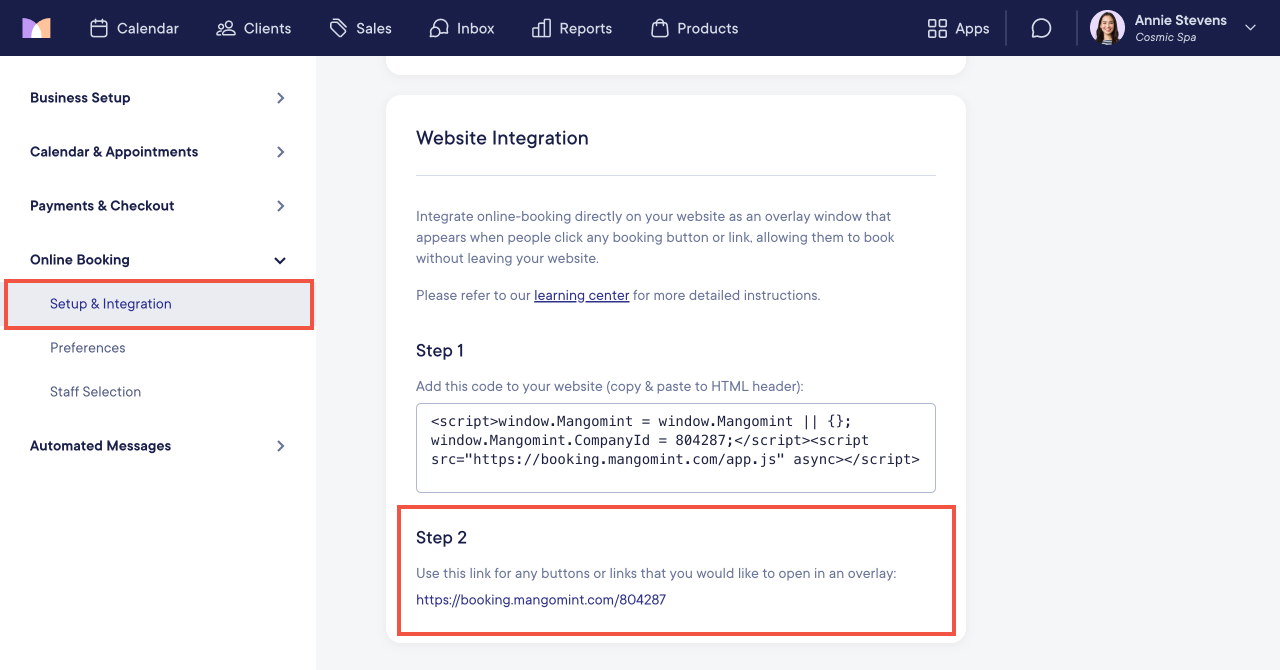Image resolution: width=1280 pixels, height=670 pixels.
Task: Click the Automated Messages sidebar label
Action: pyautogui.click(x=100, y=446)
